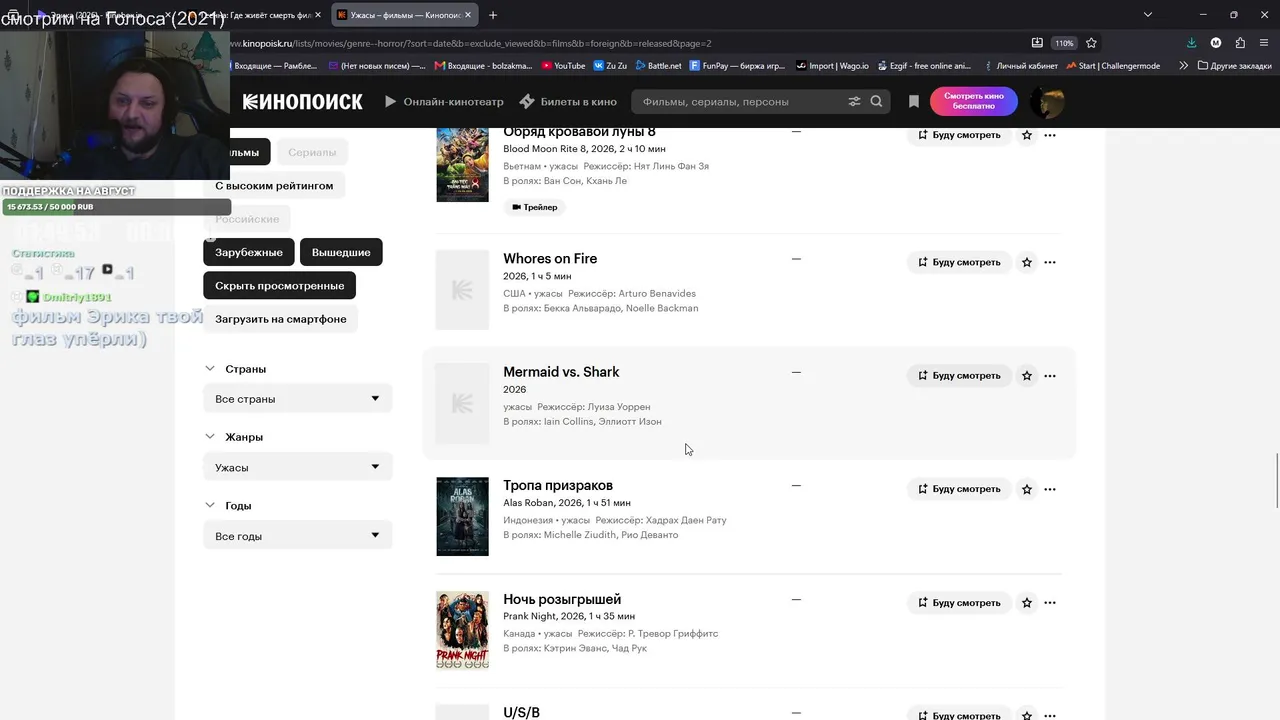Click the install-app icon in address bar
This screenshot has width=1280, height=720.
tap(1037, 43)
